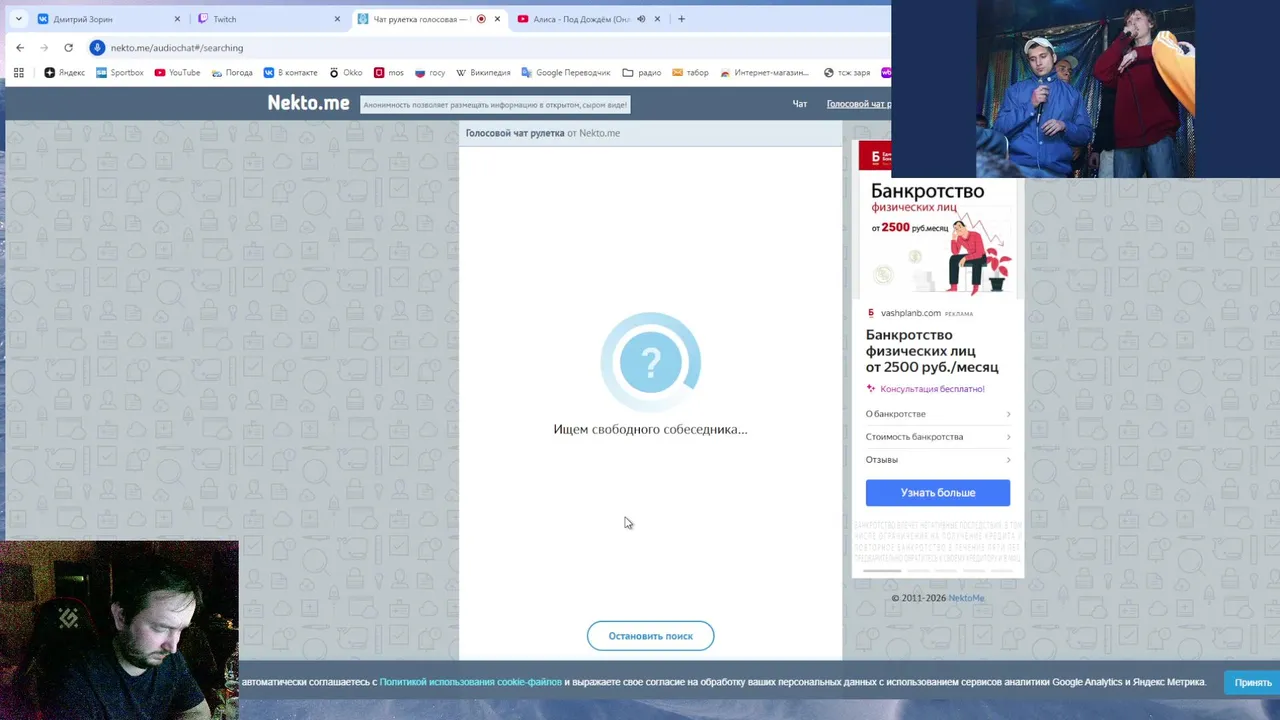
Task: Close the Чат рулетка голосовая tab
Action: [x=497, y=19]
